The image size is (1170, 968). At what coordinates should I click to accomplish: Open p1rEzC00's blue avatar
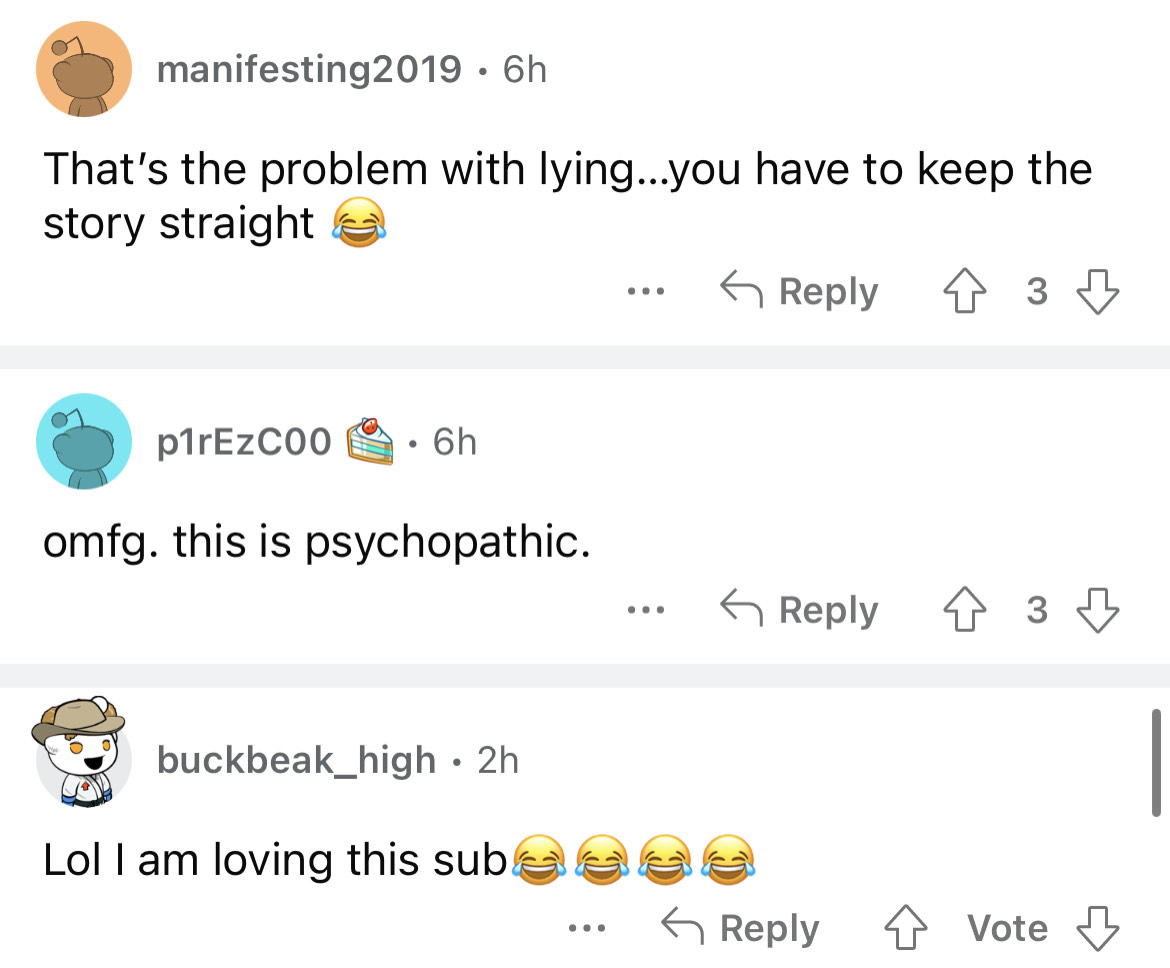84,441
